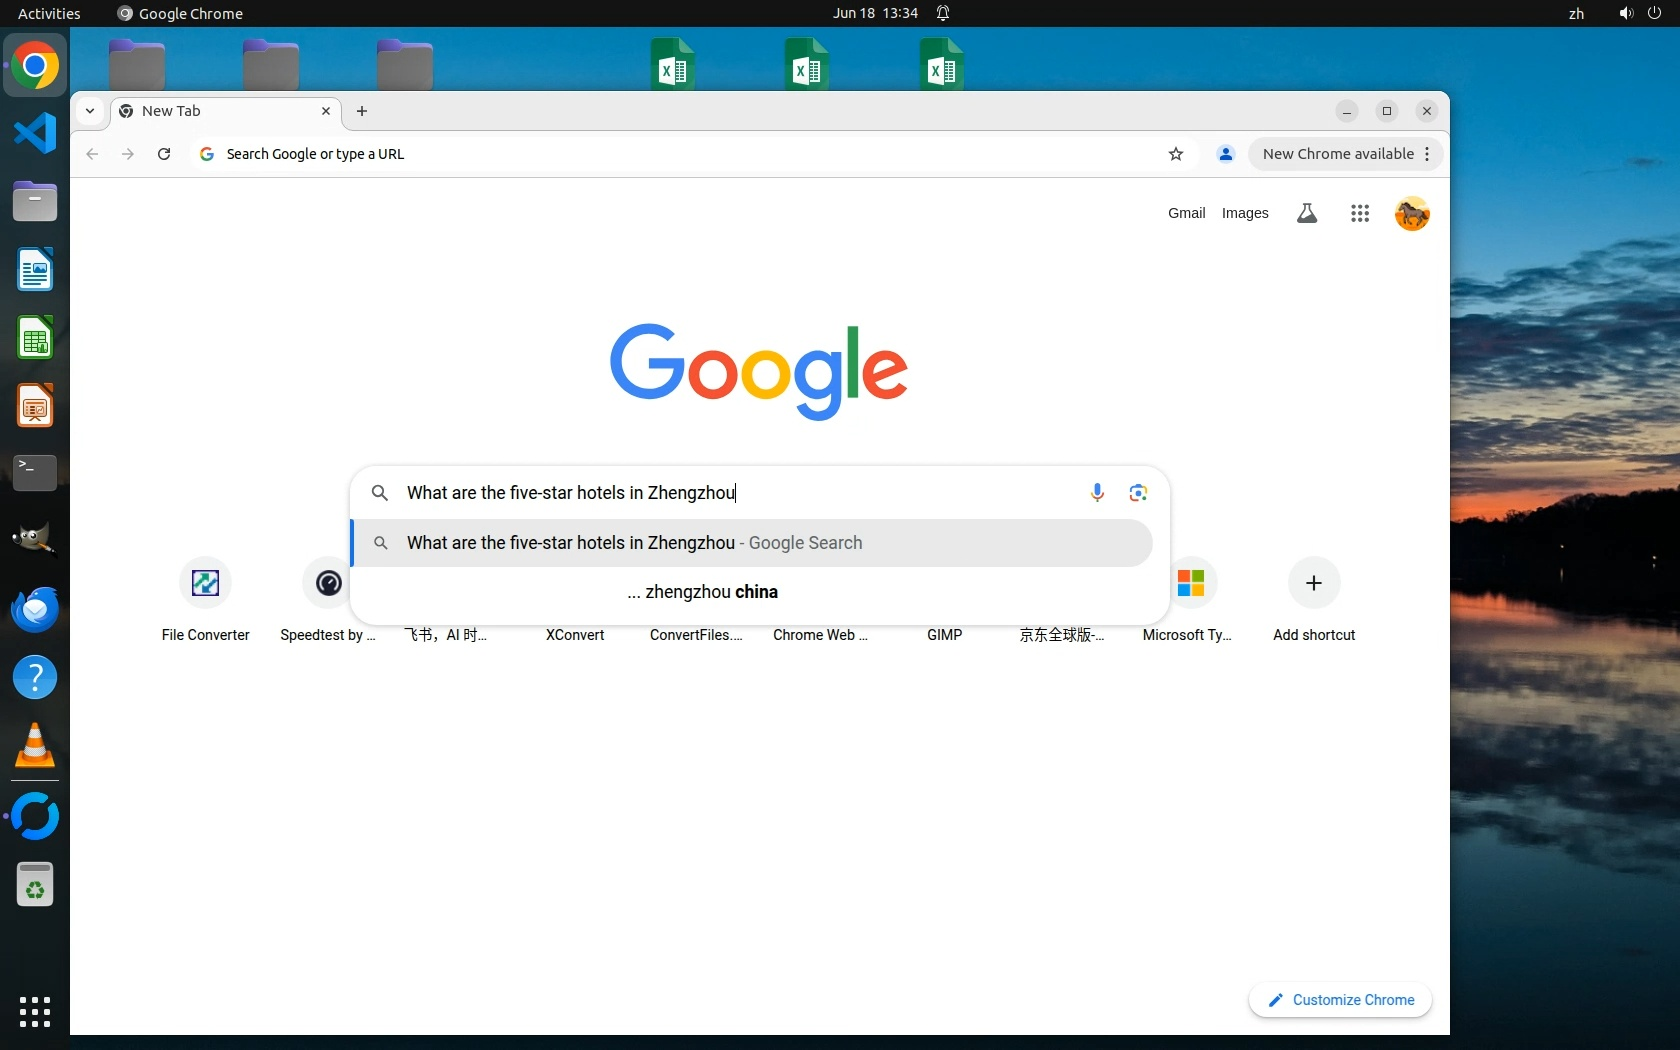Screen dimensions: 1680x1050
Task: Open the File Converter shortcut
Action: [x=205, y=583]
